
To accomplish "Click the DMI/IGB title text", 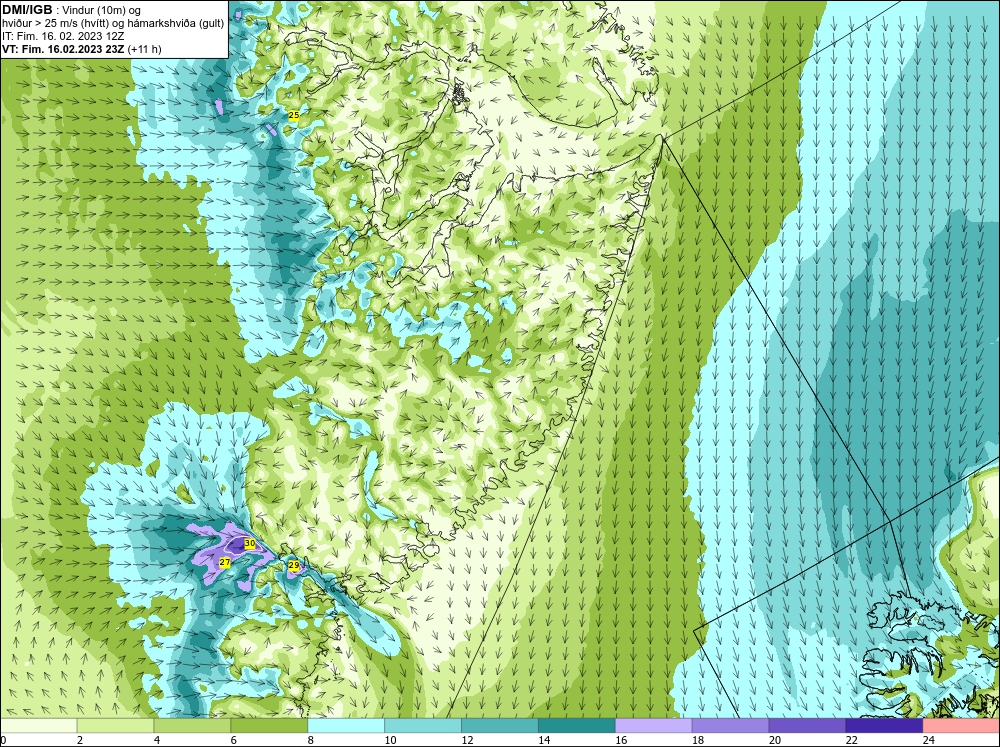I will click(x=27, y=10).
